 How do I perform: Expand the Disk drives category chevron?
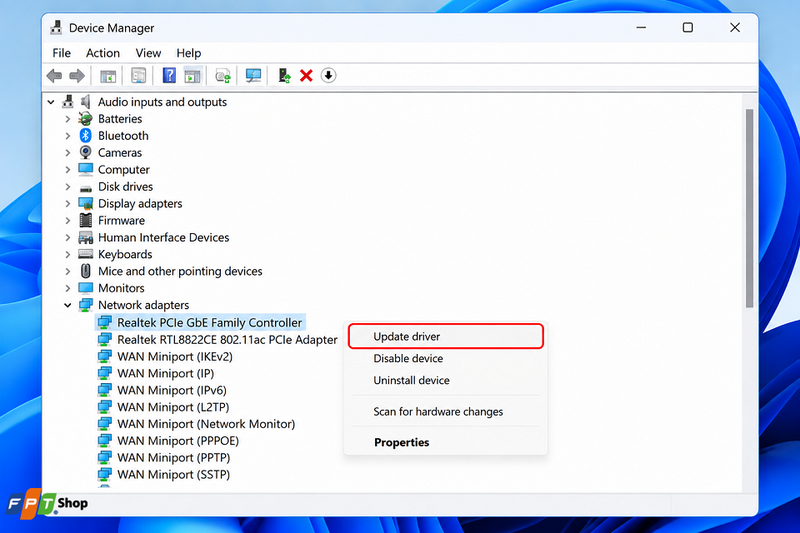pyautogui.click(x=68, y=187)
